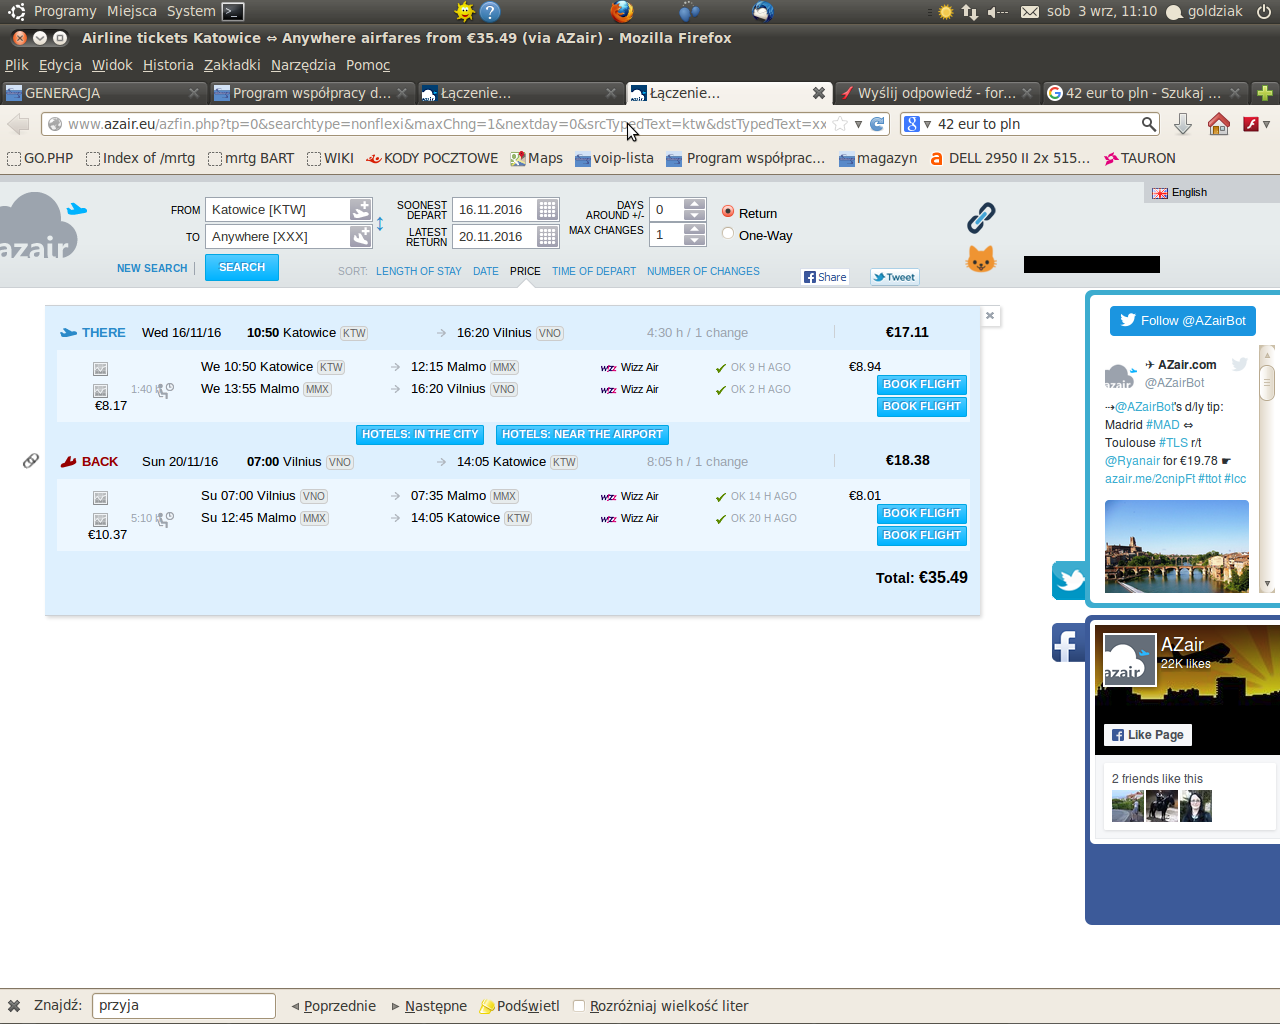
Task: Enable the Rozróżniaj wielkość liter checkbox
Action: coord(578,1006)
